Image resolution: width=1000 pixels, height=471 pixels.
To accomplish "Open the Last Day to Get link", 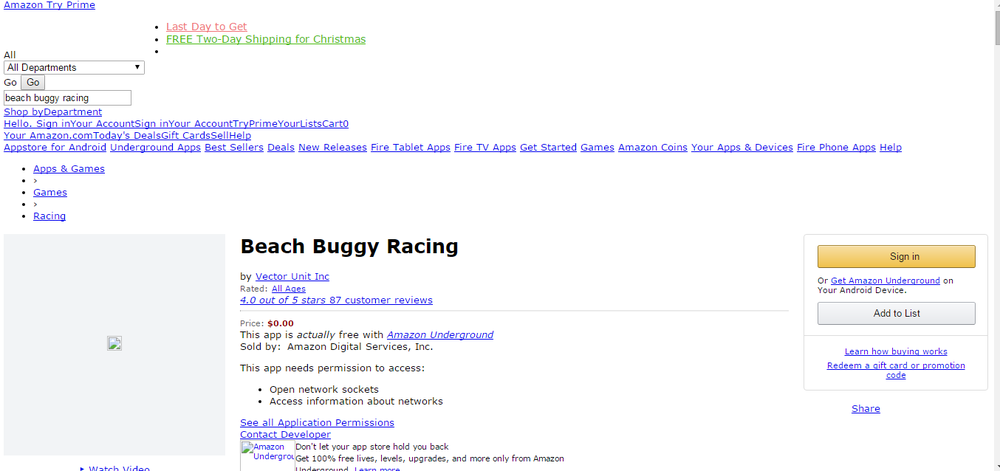I will coord(207,27).
